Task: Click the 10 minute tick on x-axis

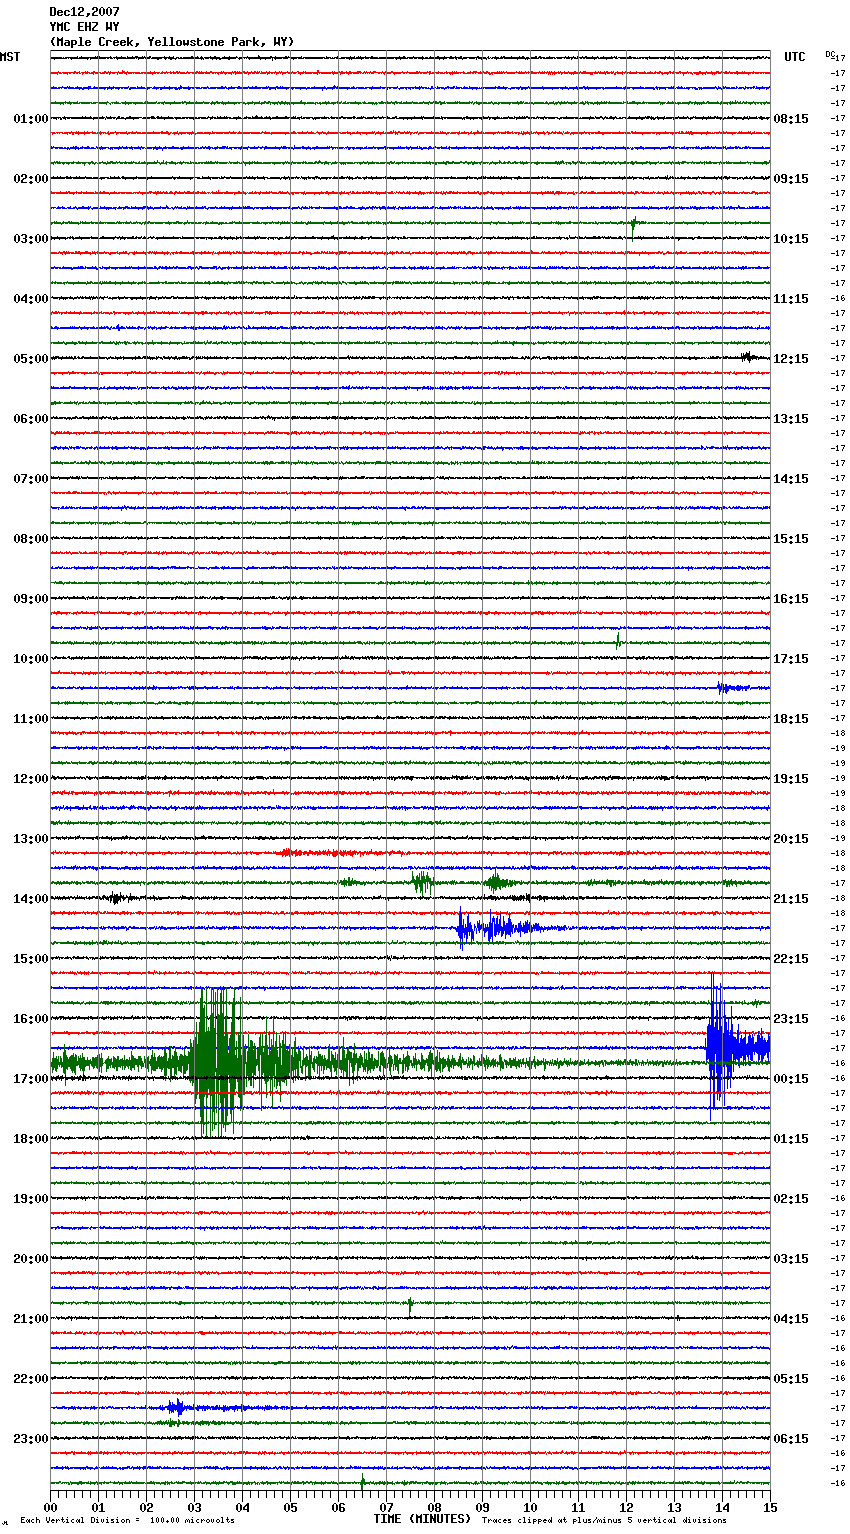Action: tap(530, 1507)
